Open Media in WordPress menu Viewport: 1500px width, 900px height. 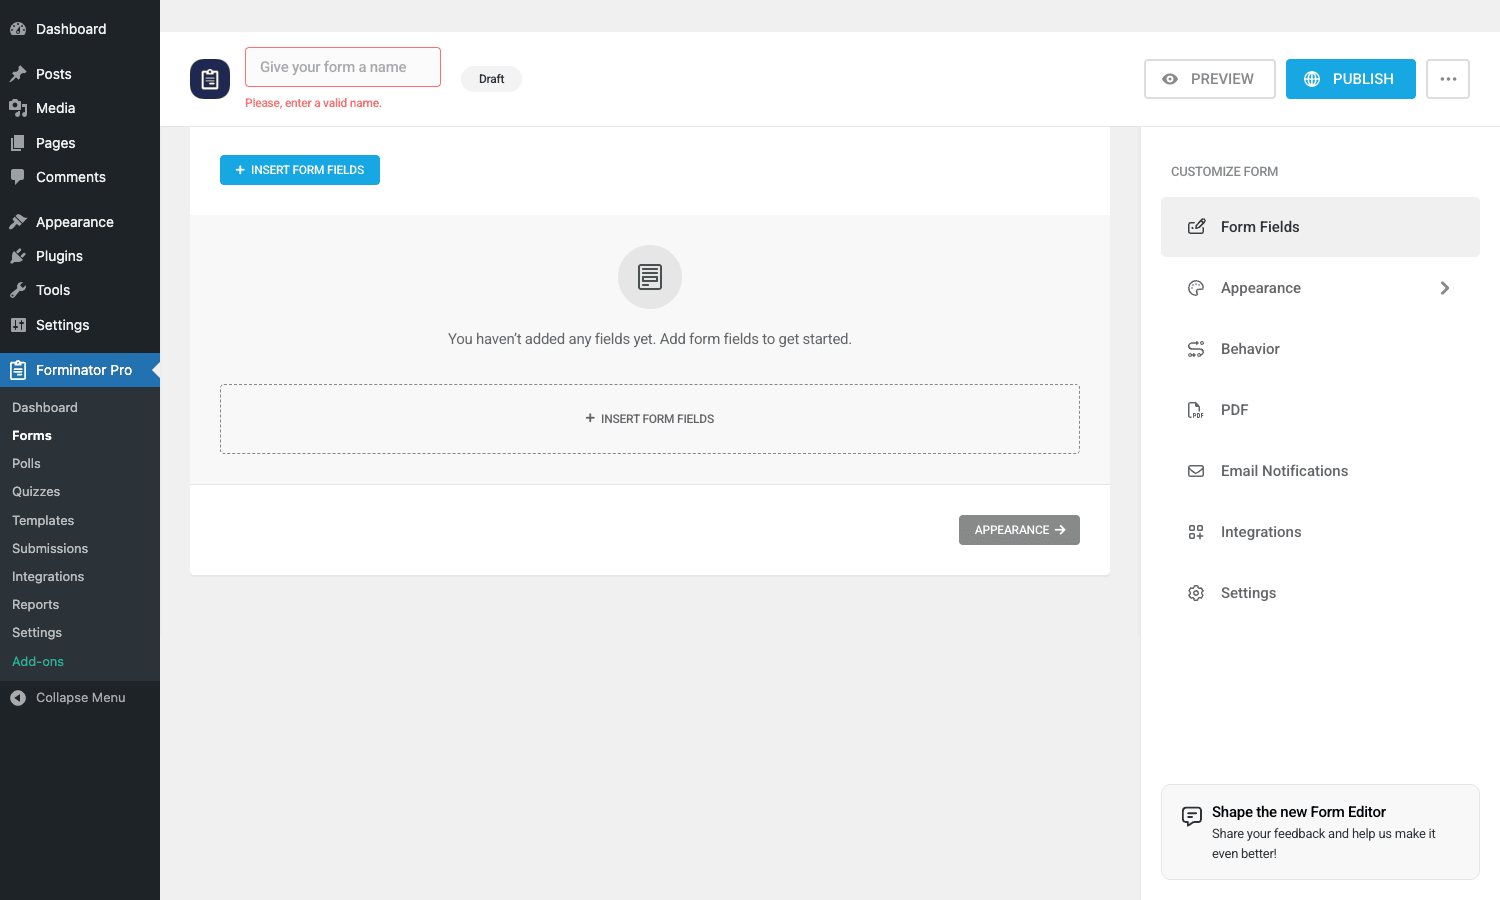[80, 108]
